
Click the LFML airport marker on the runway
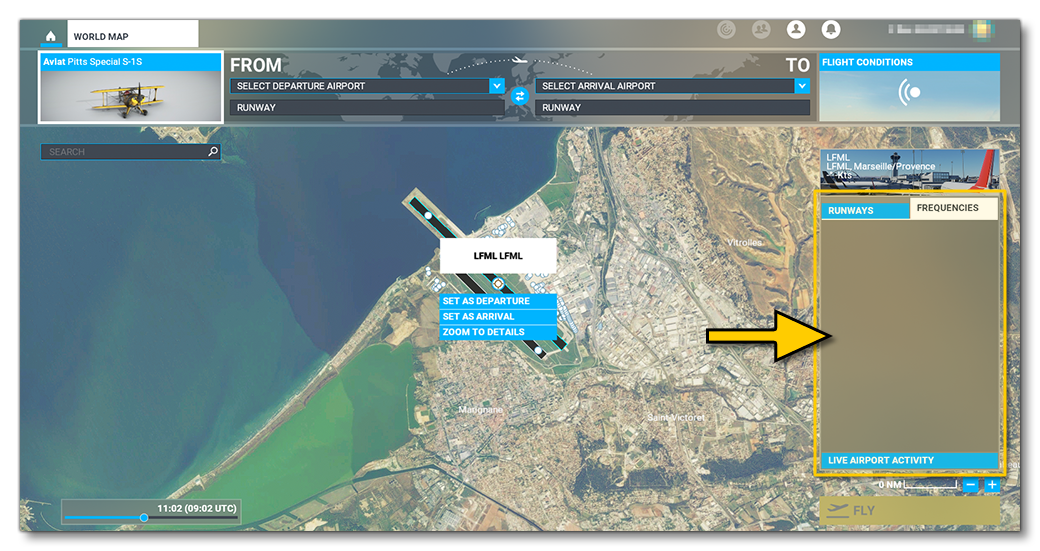(498, 284)
